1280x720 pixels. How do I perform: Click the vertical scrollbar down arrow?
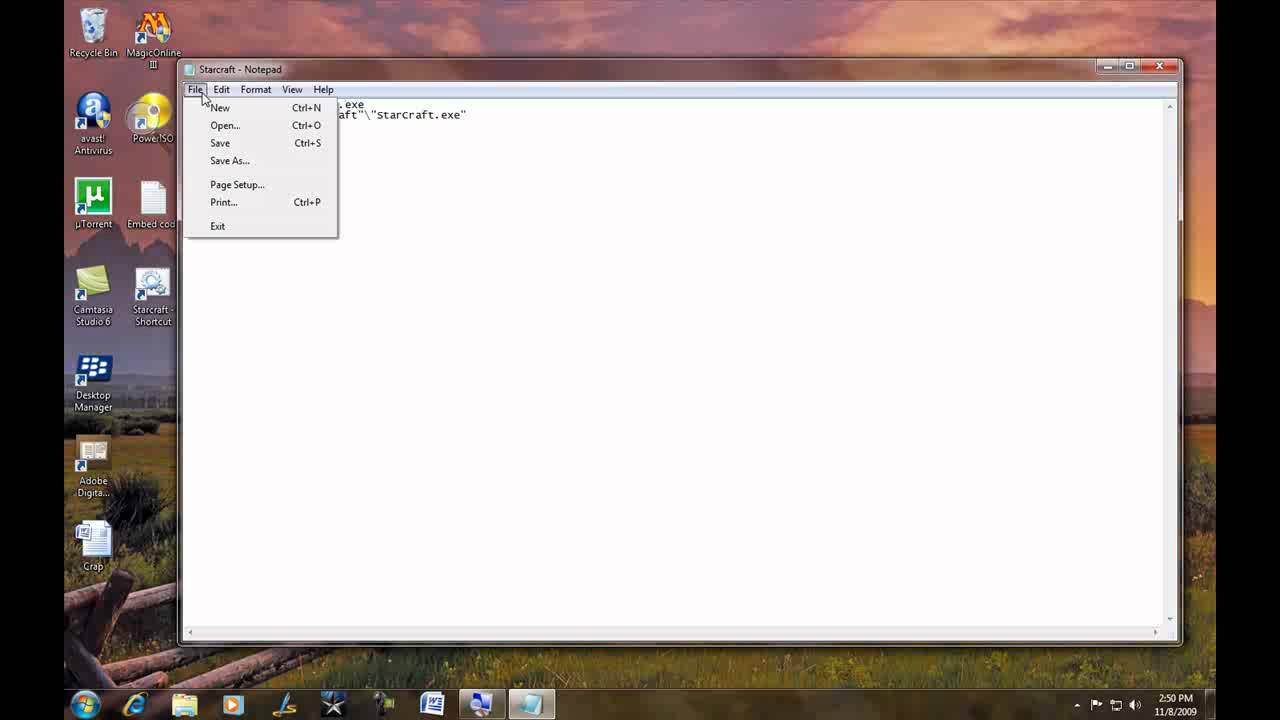click(x=1170, y=620)
